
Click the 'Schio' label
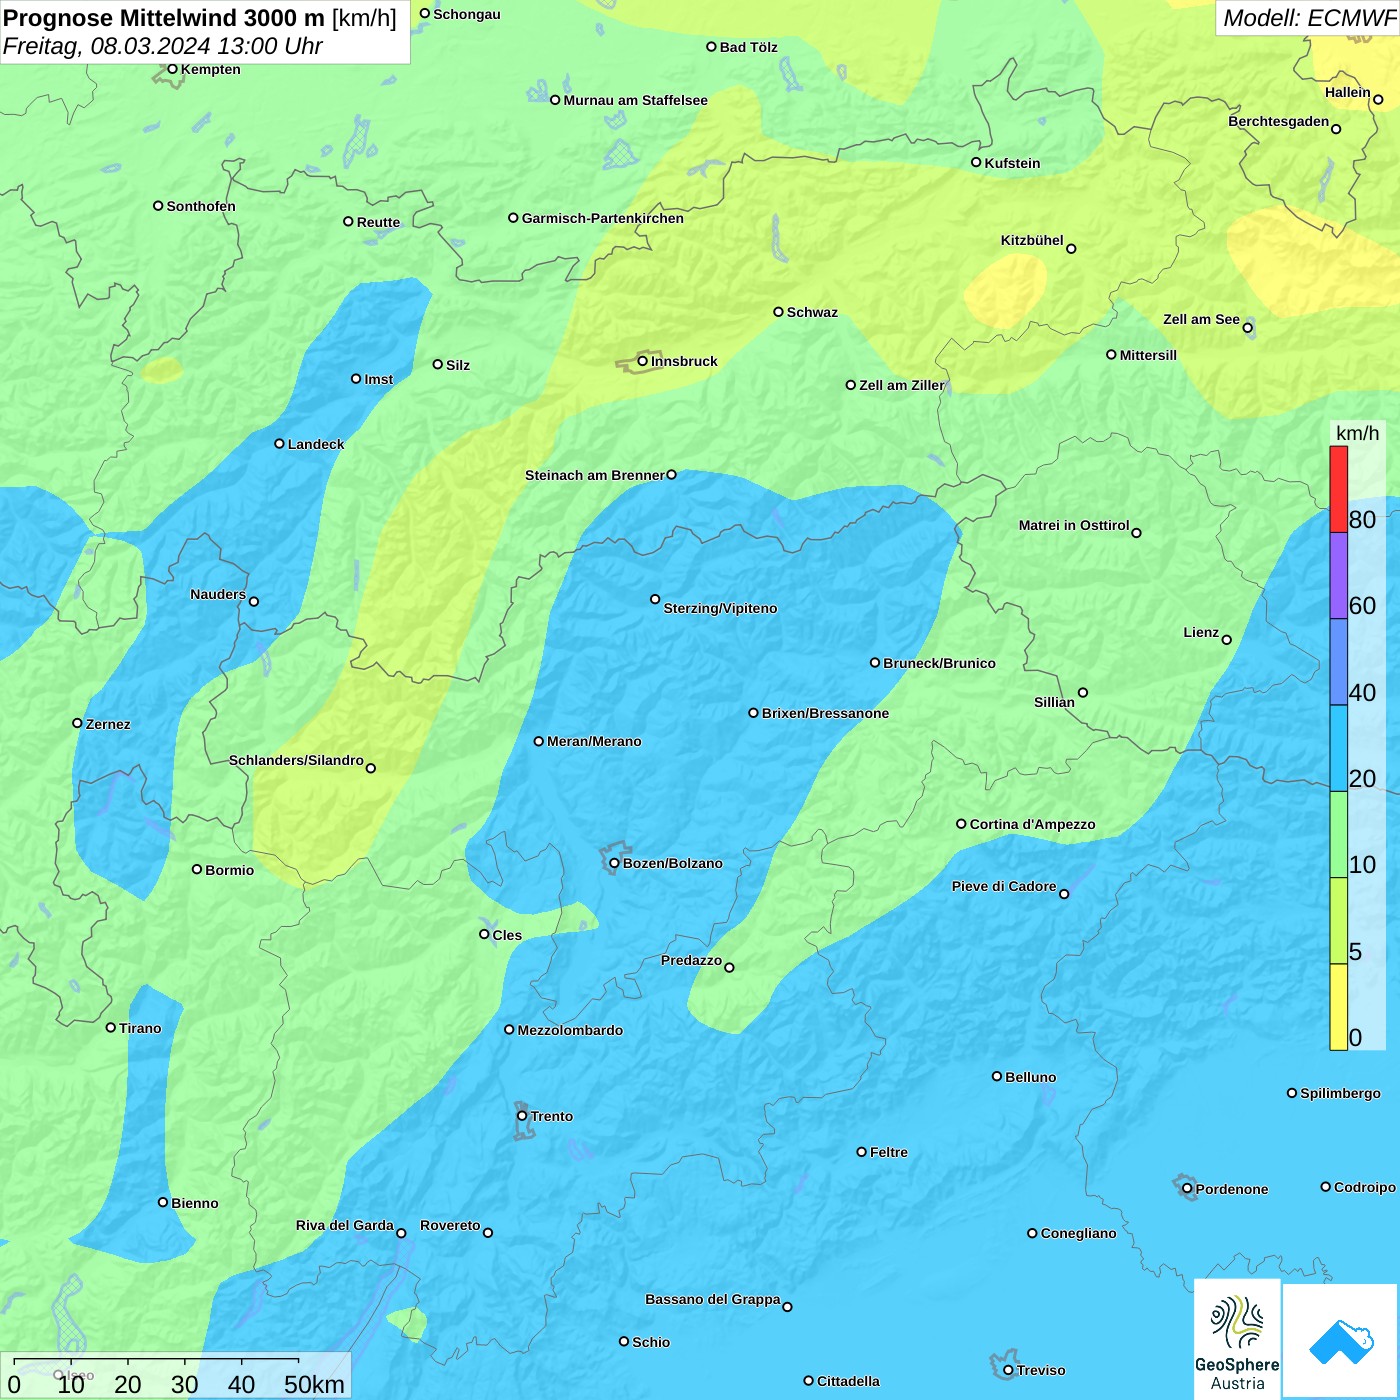click(651, 1342)
